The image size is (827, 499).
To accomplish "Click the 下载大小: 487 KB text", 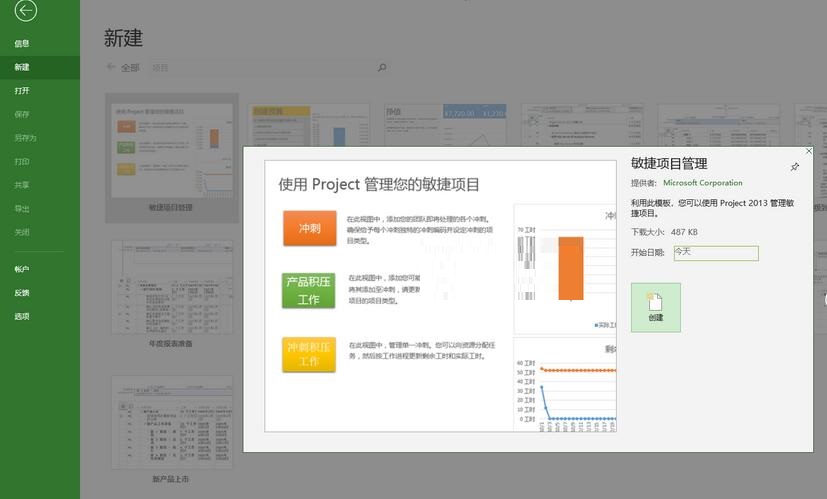I will point(664,232).
